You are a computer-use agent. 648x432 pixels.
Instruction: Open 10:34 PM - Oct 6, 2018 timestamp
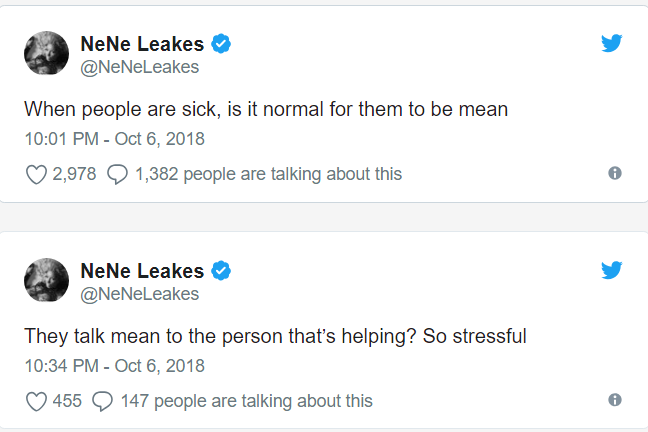click(x=114, y=366)
